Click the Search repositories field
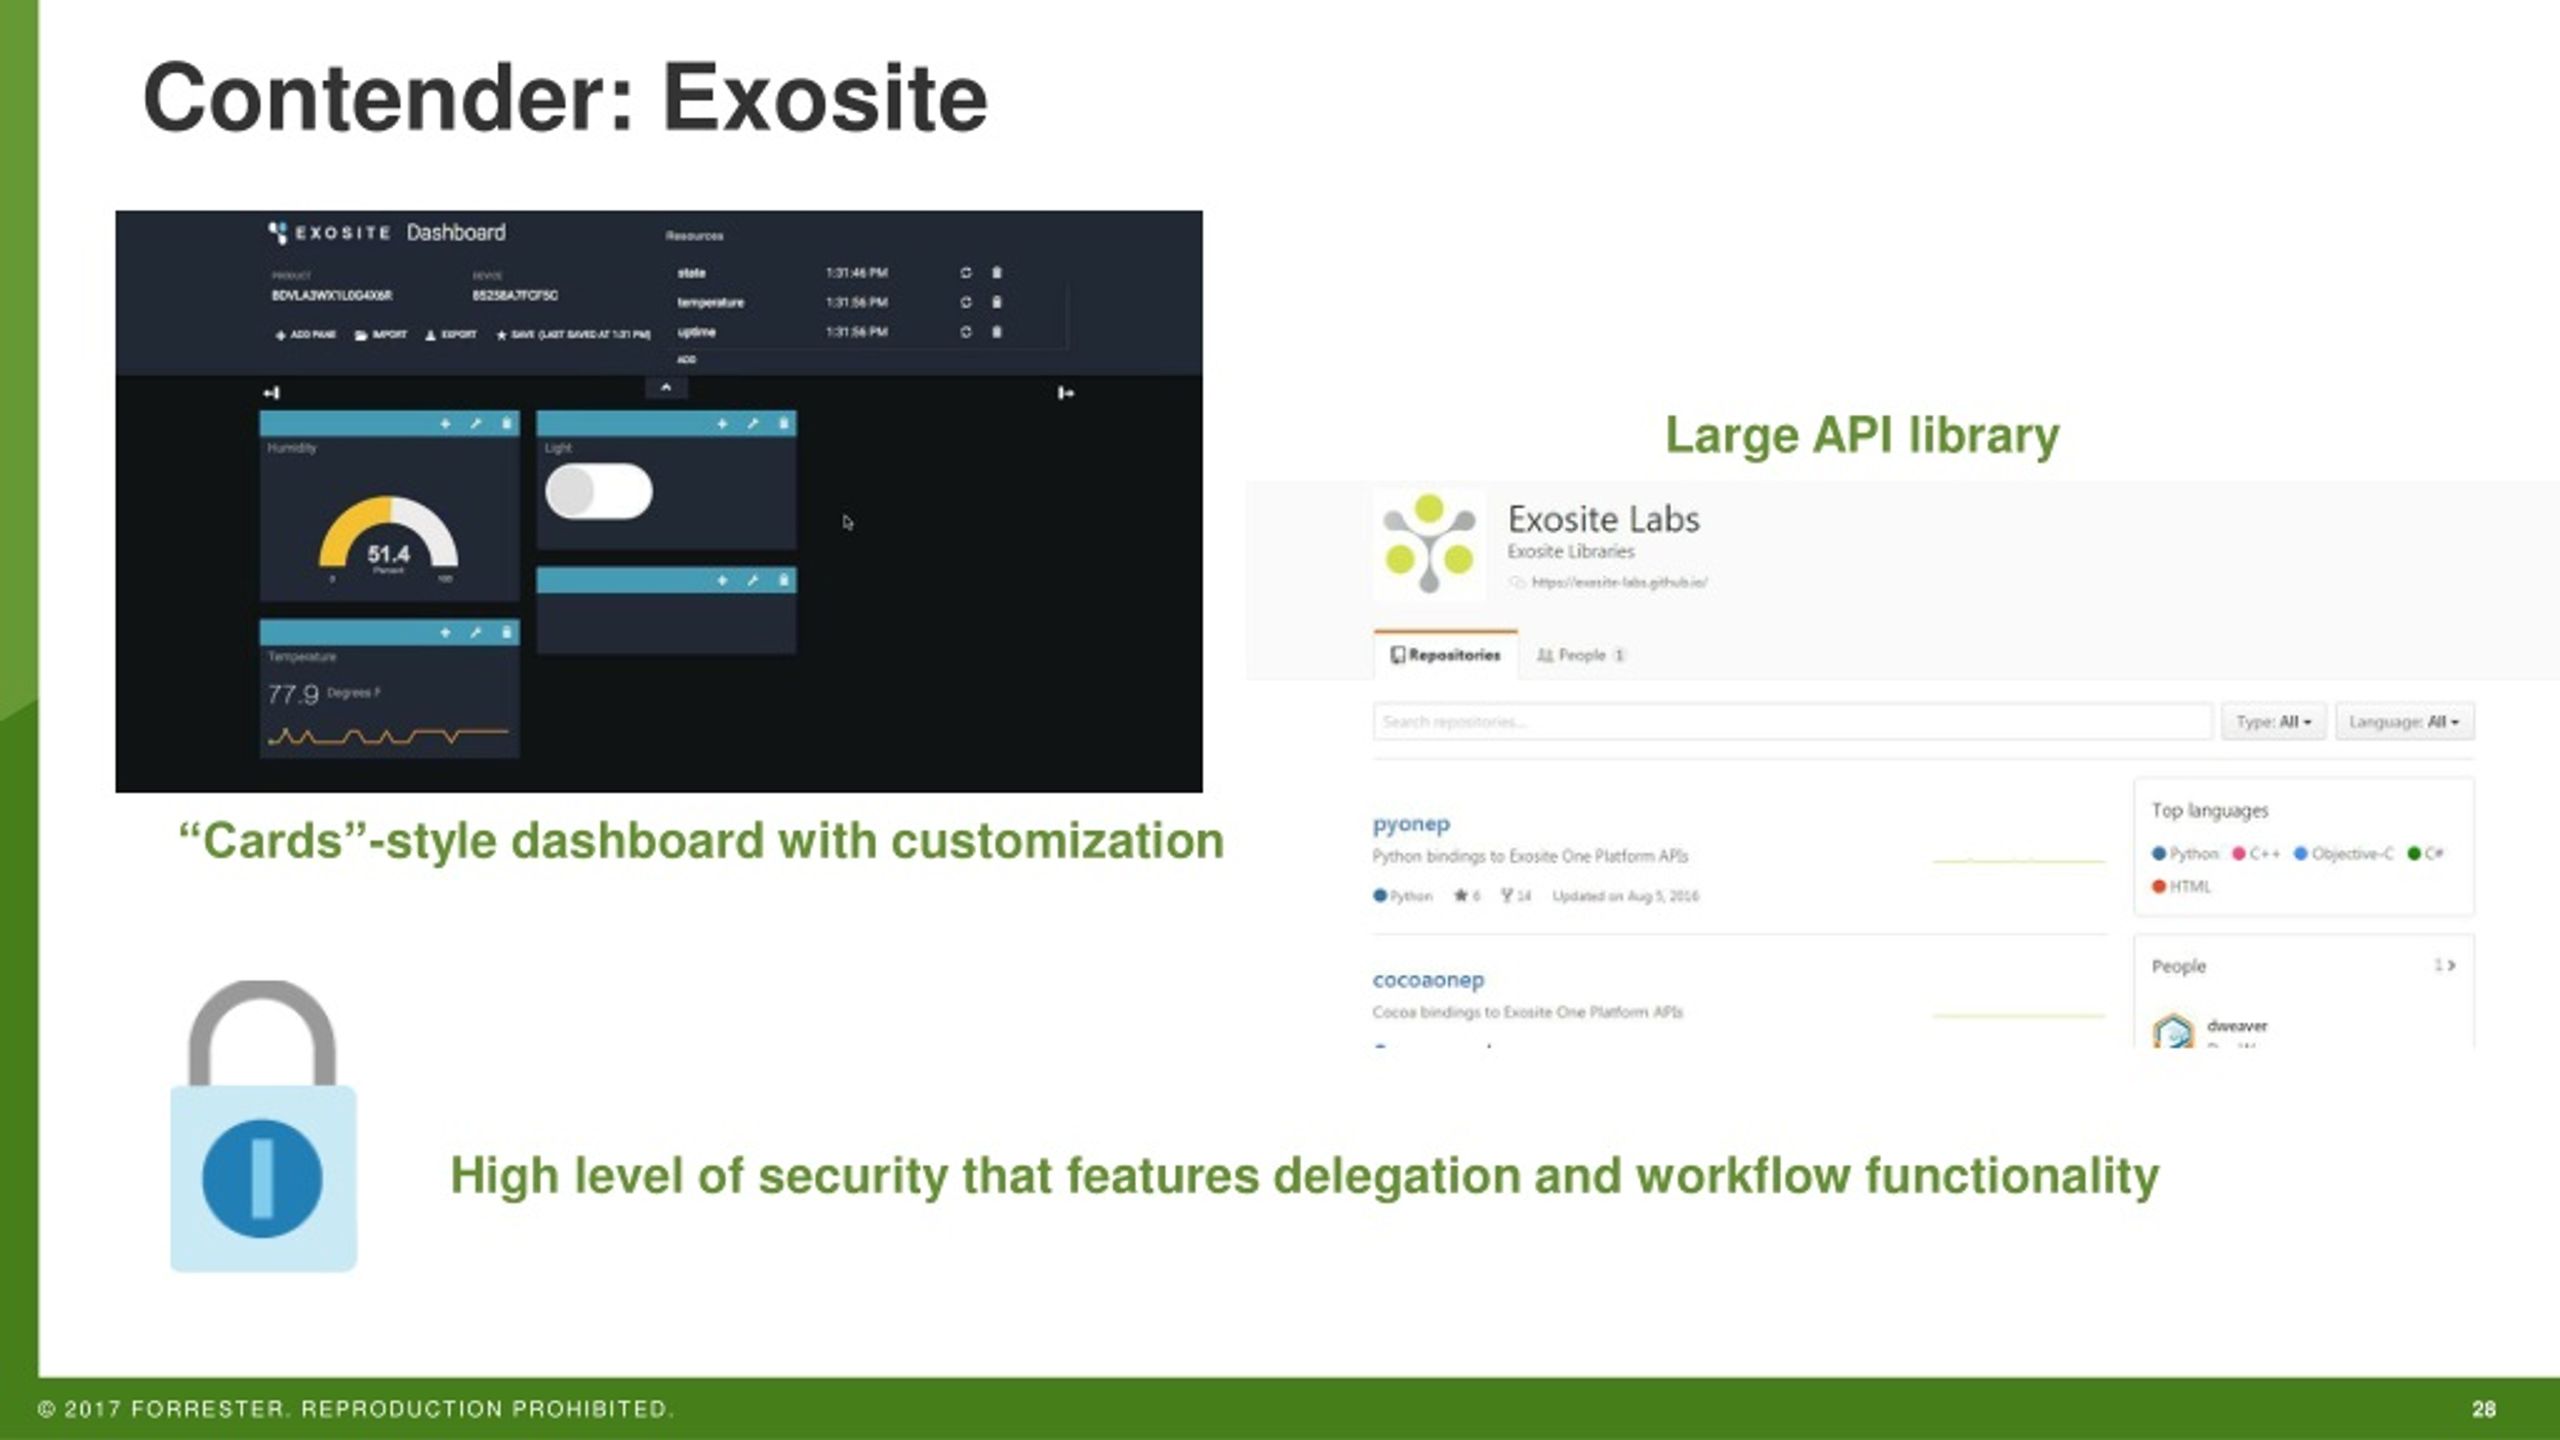 click(x=1792, y=722)
